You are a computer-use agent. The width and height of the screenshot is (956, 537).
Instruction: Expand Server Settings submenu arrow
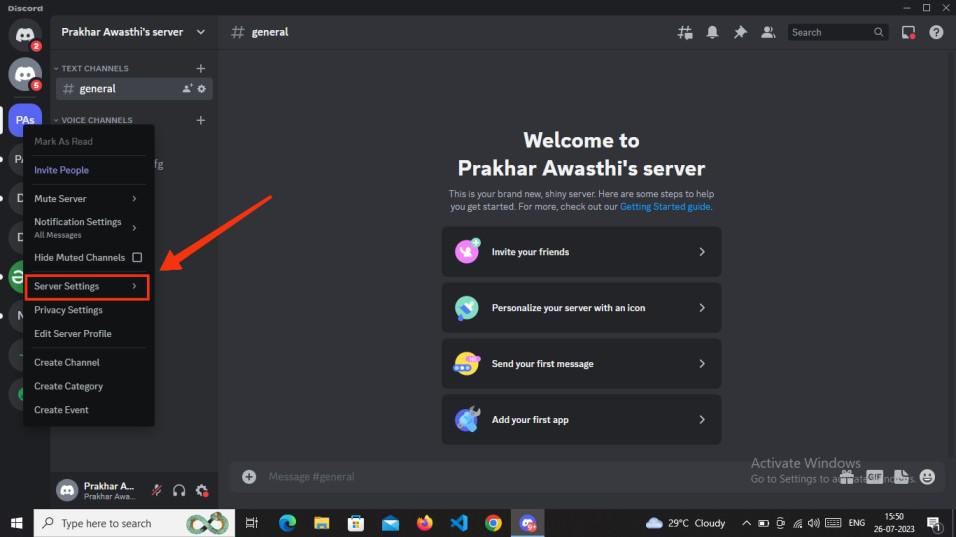(x=134, y=286)
